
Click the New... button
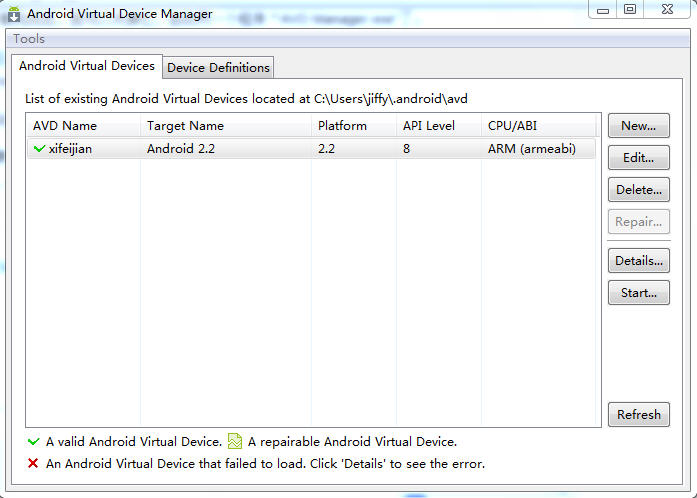[638, 126]
